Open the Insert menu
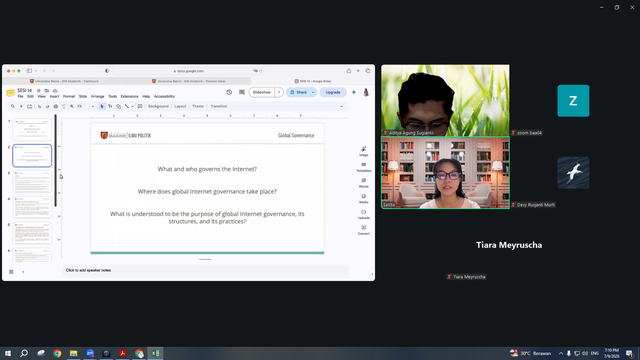The image size is (640, 360). coord(54,96)
